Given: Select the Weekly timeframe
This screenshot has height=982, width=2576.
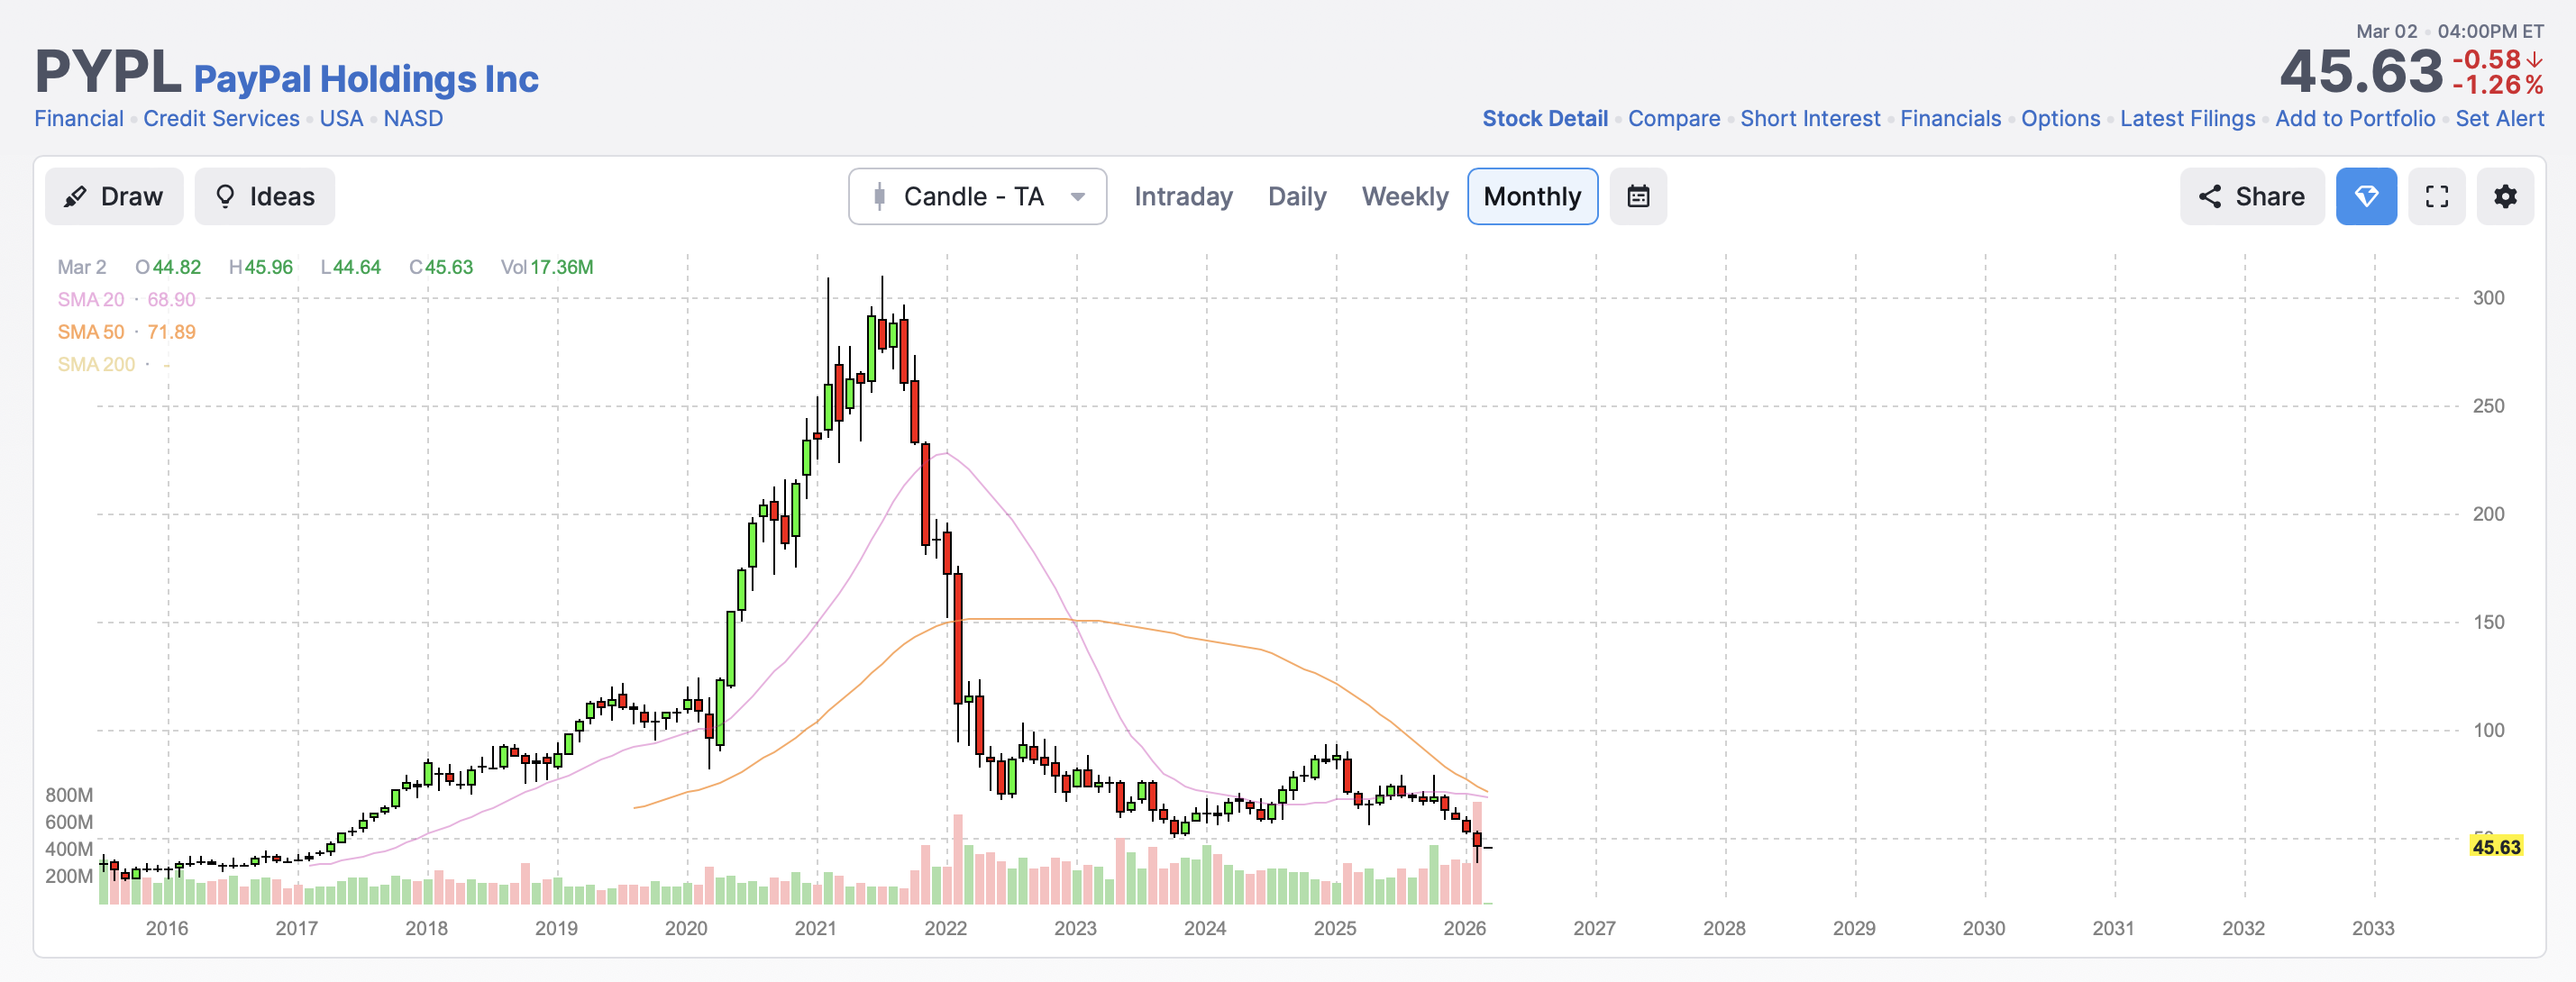Looking at the screenshot, I should [x=1404, y=196].
